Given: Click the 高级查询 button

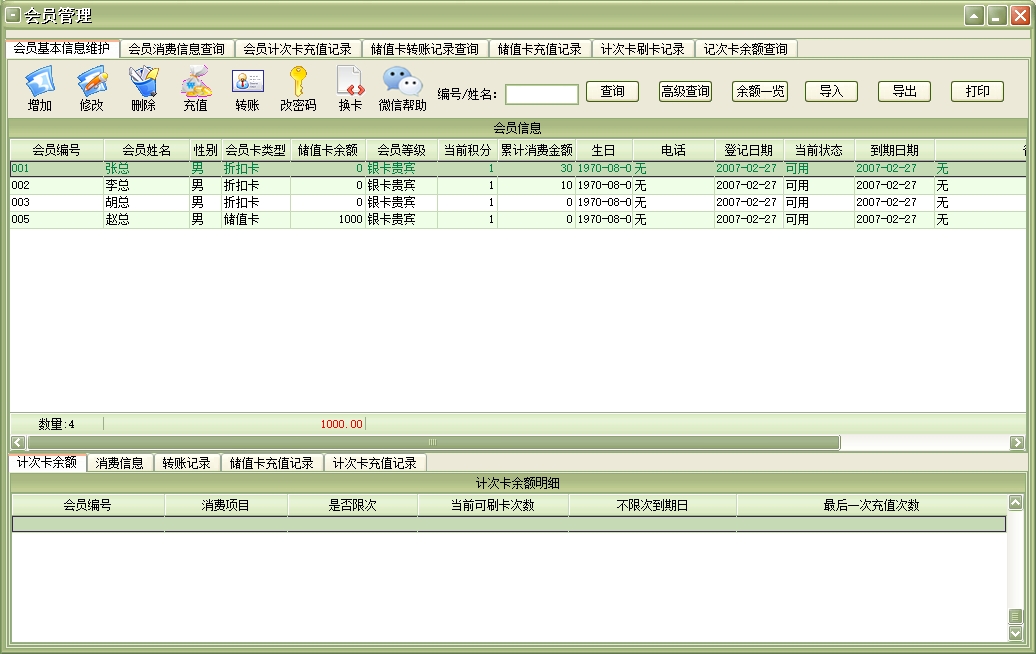Looking at the screenshot, I should (x=685, y=91).
